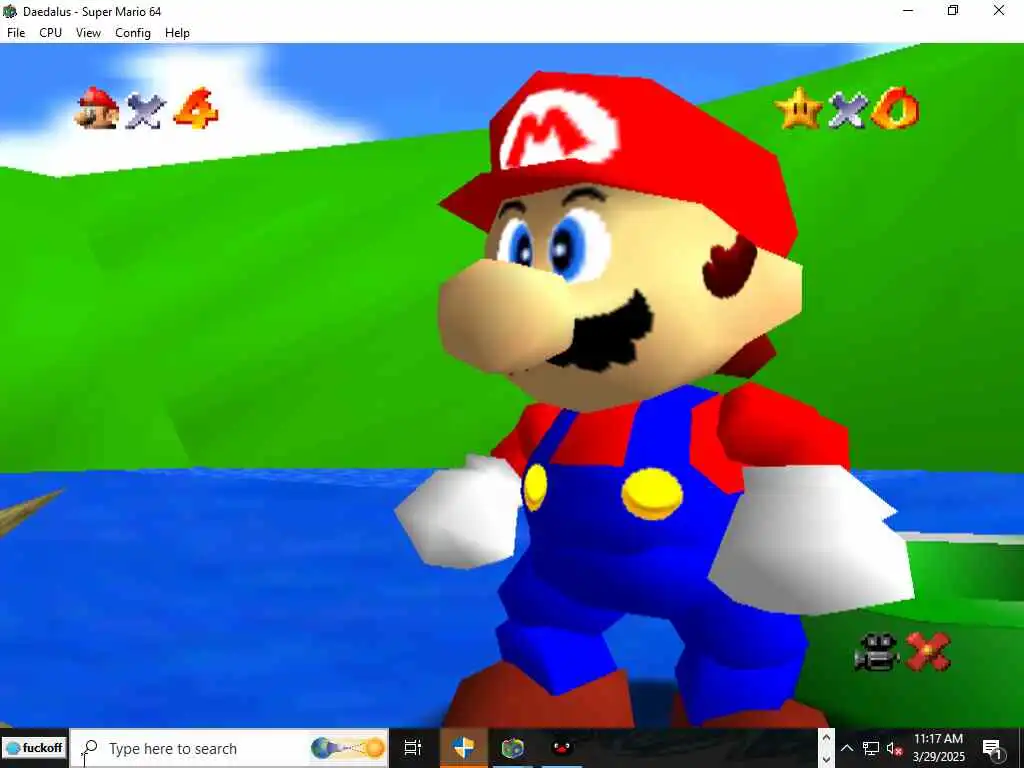
Task: Open the black round-face taskbar app
Action: pyautogui.click(x=562, y=748)
